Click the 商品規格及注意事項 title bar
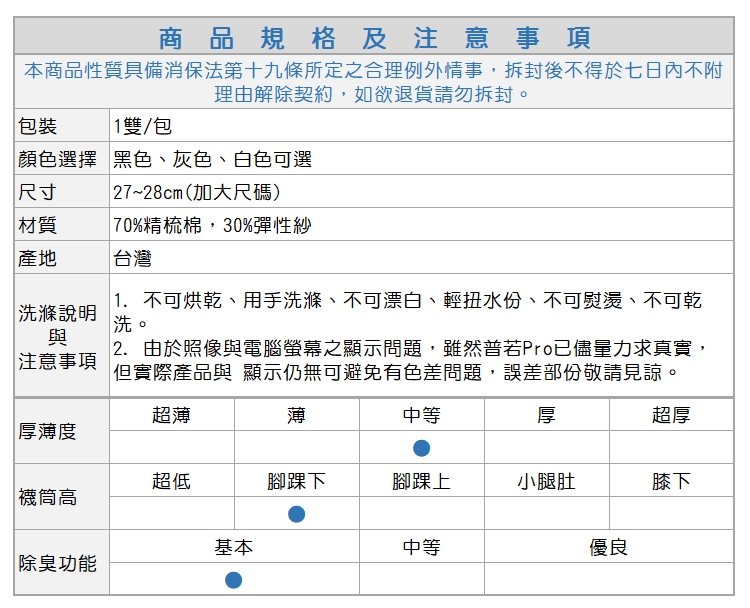The image size is (750, 608). click(x=375, y=38)
